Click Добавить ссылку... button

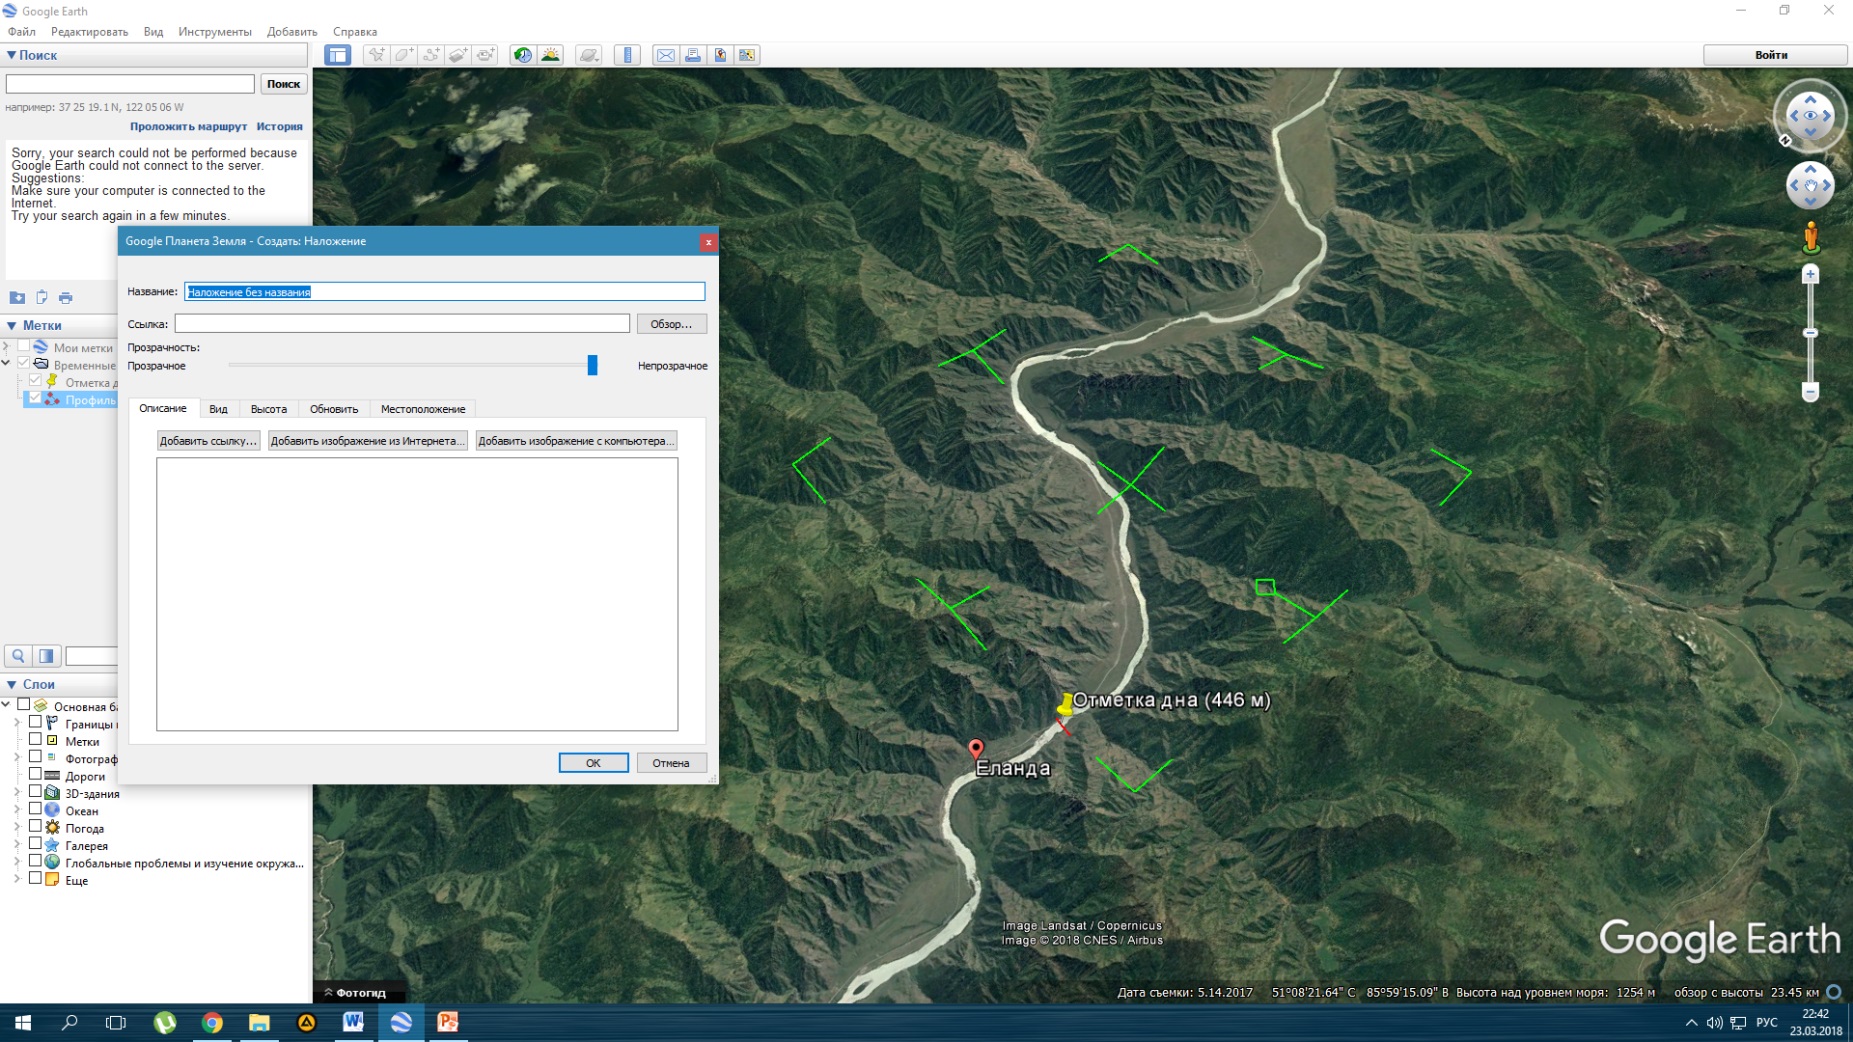click(208, 441)
